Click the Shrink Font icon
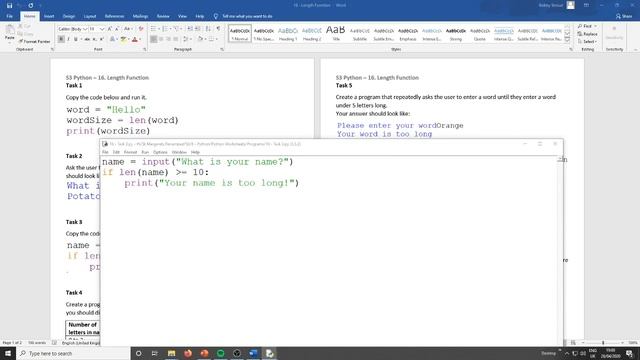Viewport: 640px width, 360px height. [117, 29]
